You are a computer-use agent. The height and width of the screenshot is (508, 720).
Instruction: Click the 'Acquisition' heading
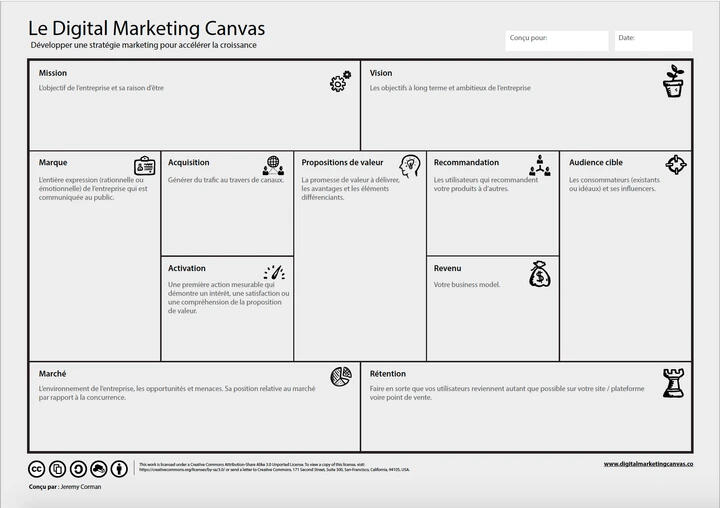pyautogui.click(x=188, y=163)
